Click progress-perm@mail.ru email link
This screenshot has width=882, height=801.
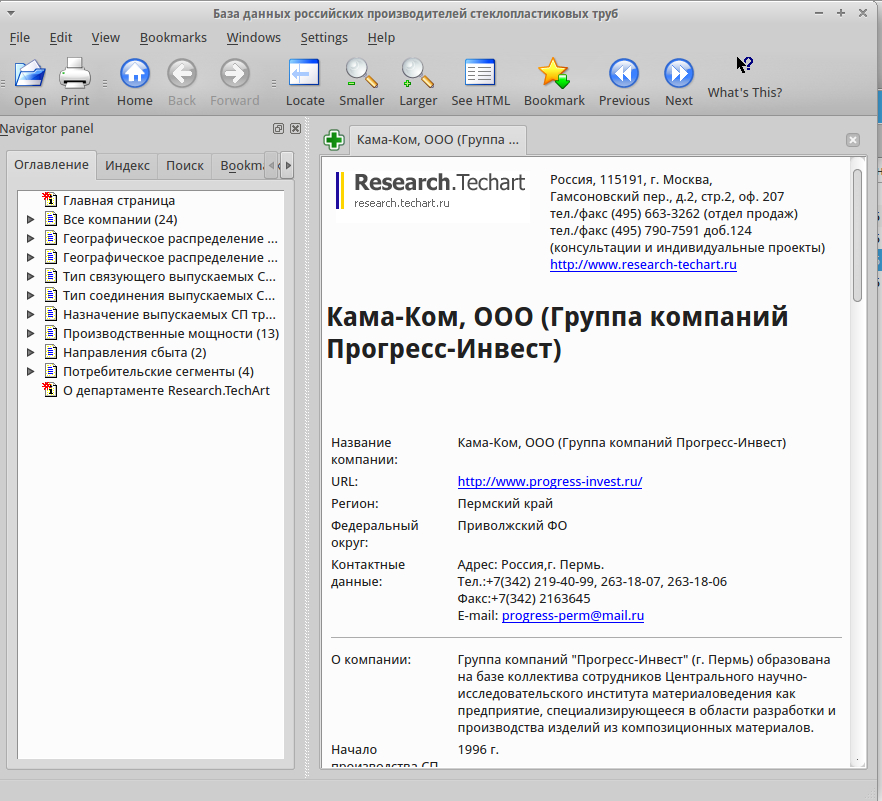pos(573,615)
